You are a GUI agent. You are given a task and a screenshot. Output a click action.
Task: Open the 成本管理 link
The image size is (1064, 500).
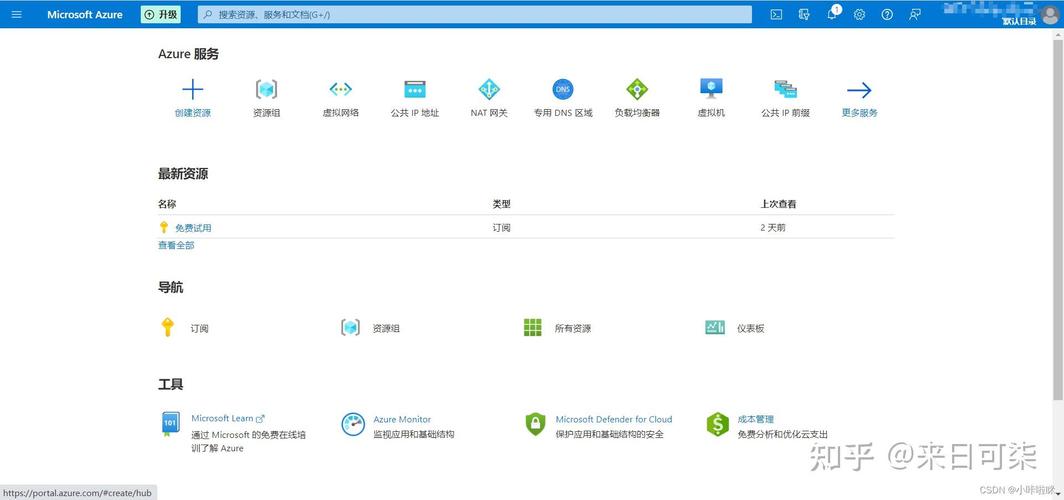coord(756,420)
